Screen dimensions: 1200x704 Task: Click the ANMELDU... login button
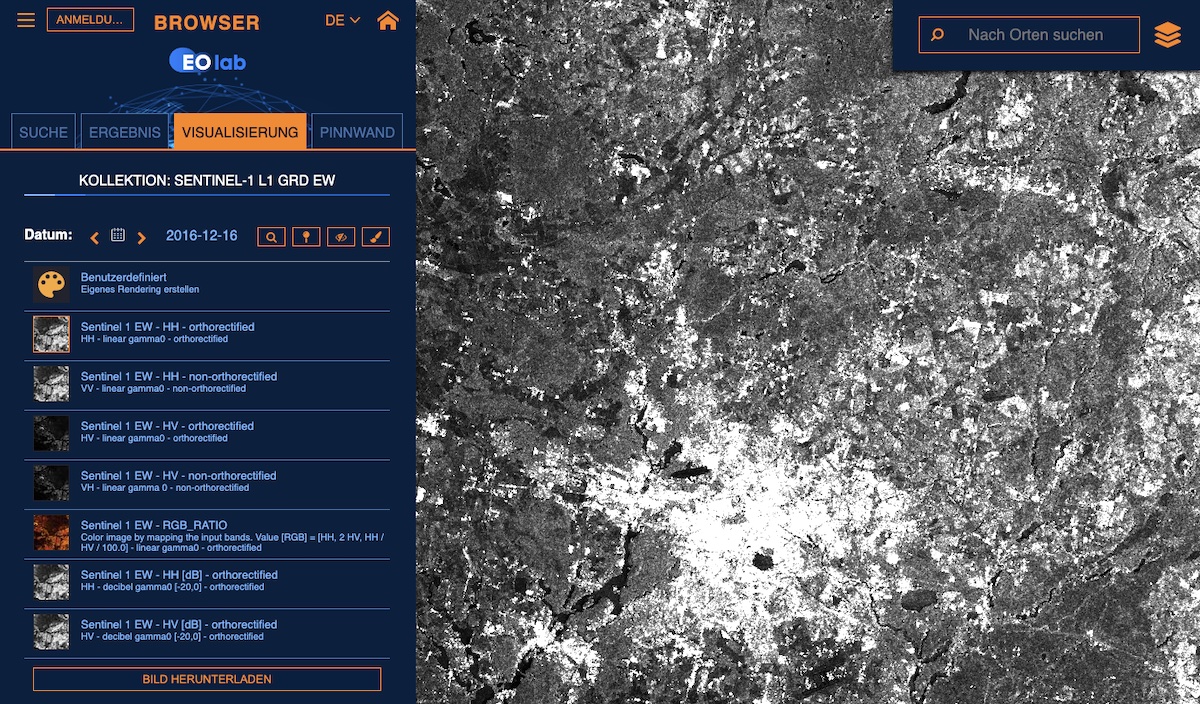(90, 20)
